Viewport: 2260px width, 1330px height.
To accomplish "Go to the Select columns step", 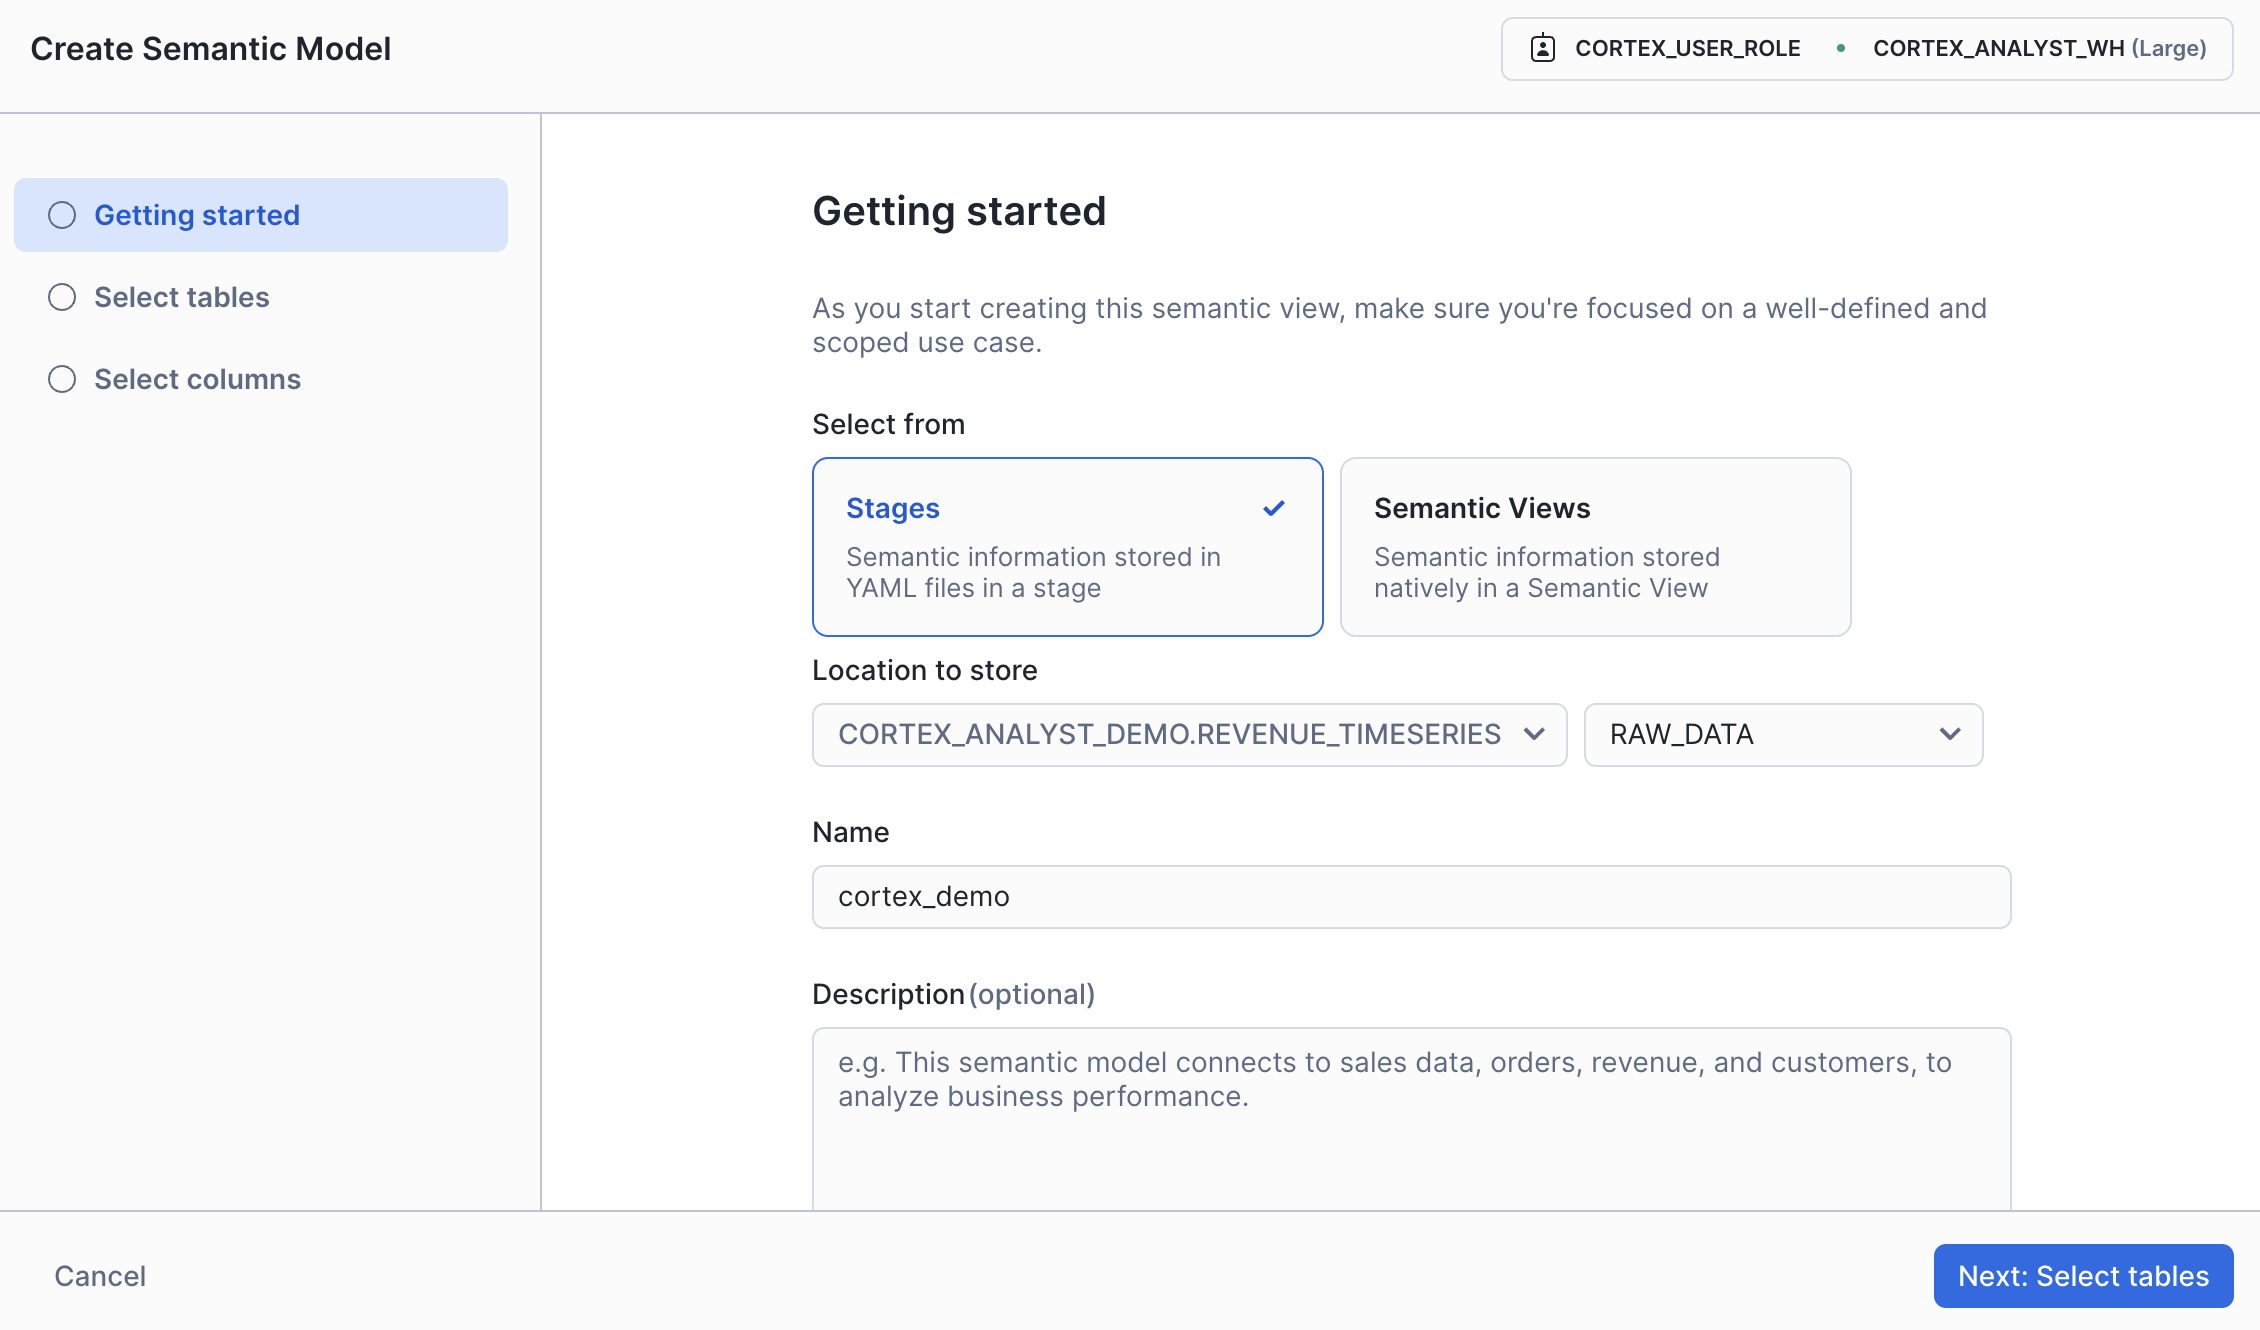I will pos(197,379).
